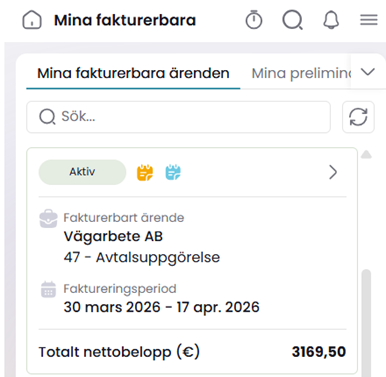Refresh the billable matters list
386x377 pixels.
coord(358,117)
